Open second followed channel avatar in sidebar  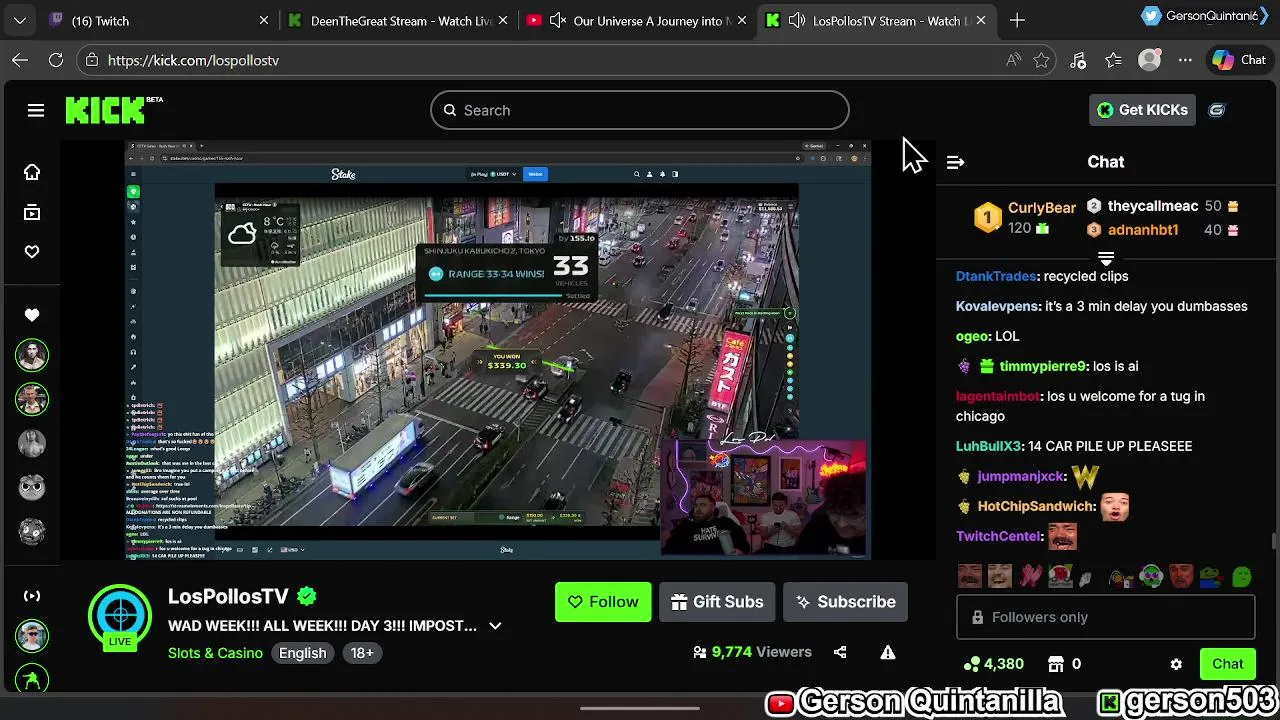point(32,399)
